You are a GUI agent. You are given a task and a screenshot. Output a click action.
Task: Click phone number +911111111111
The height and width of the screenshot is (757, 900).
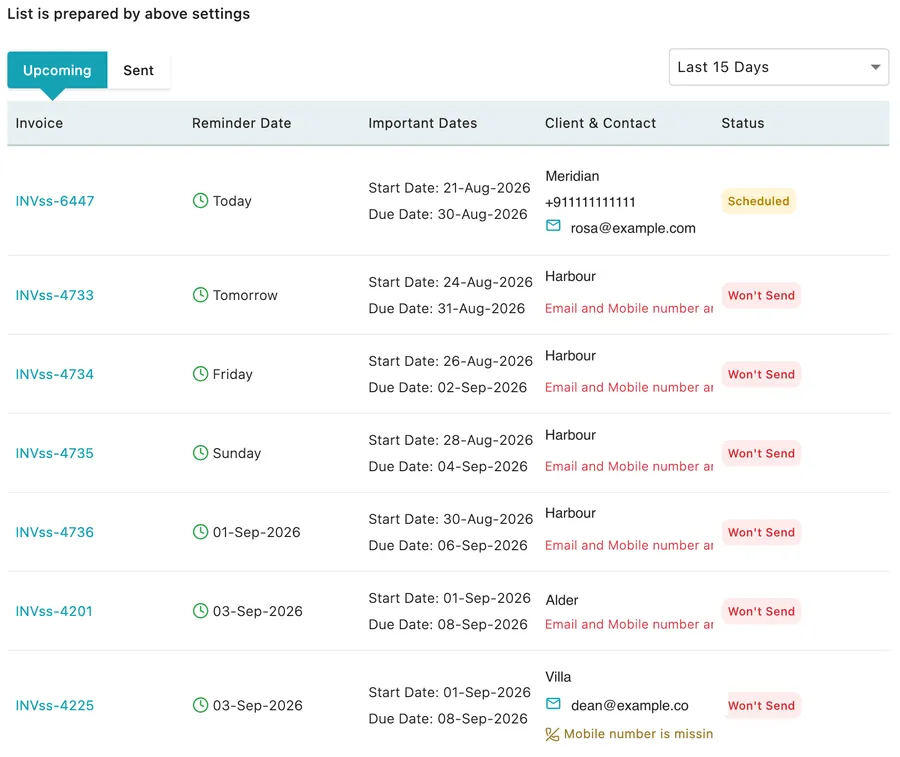click(590, 202)
